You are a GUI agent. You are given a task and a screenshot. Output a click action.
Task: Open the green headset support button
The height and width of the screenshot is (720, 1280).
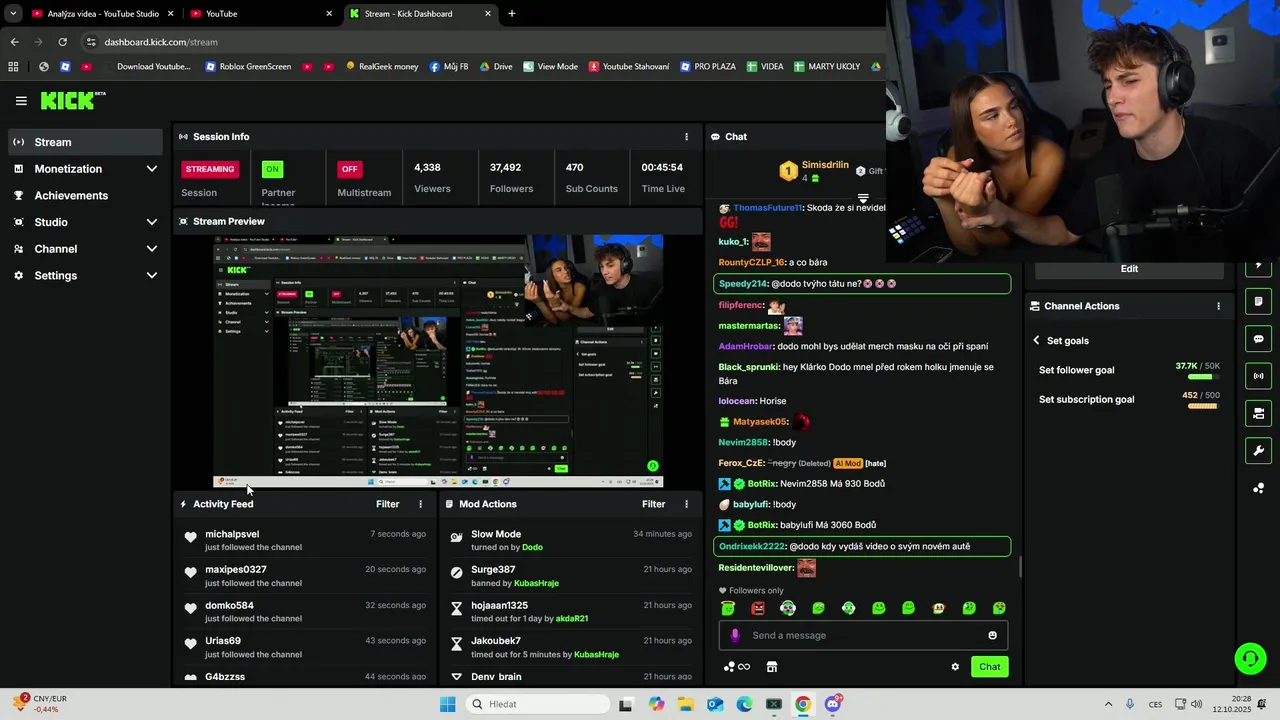point(1250,658)
